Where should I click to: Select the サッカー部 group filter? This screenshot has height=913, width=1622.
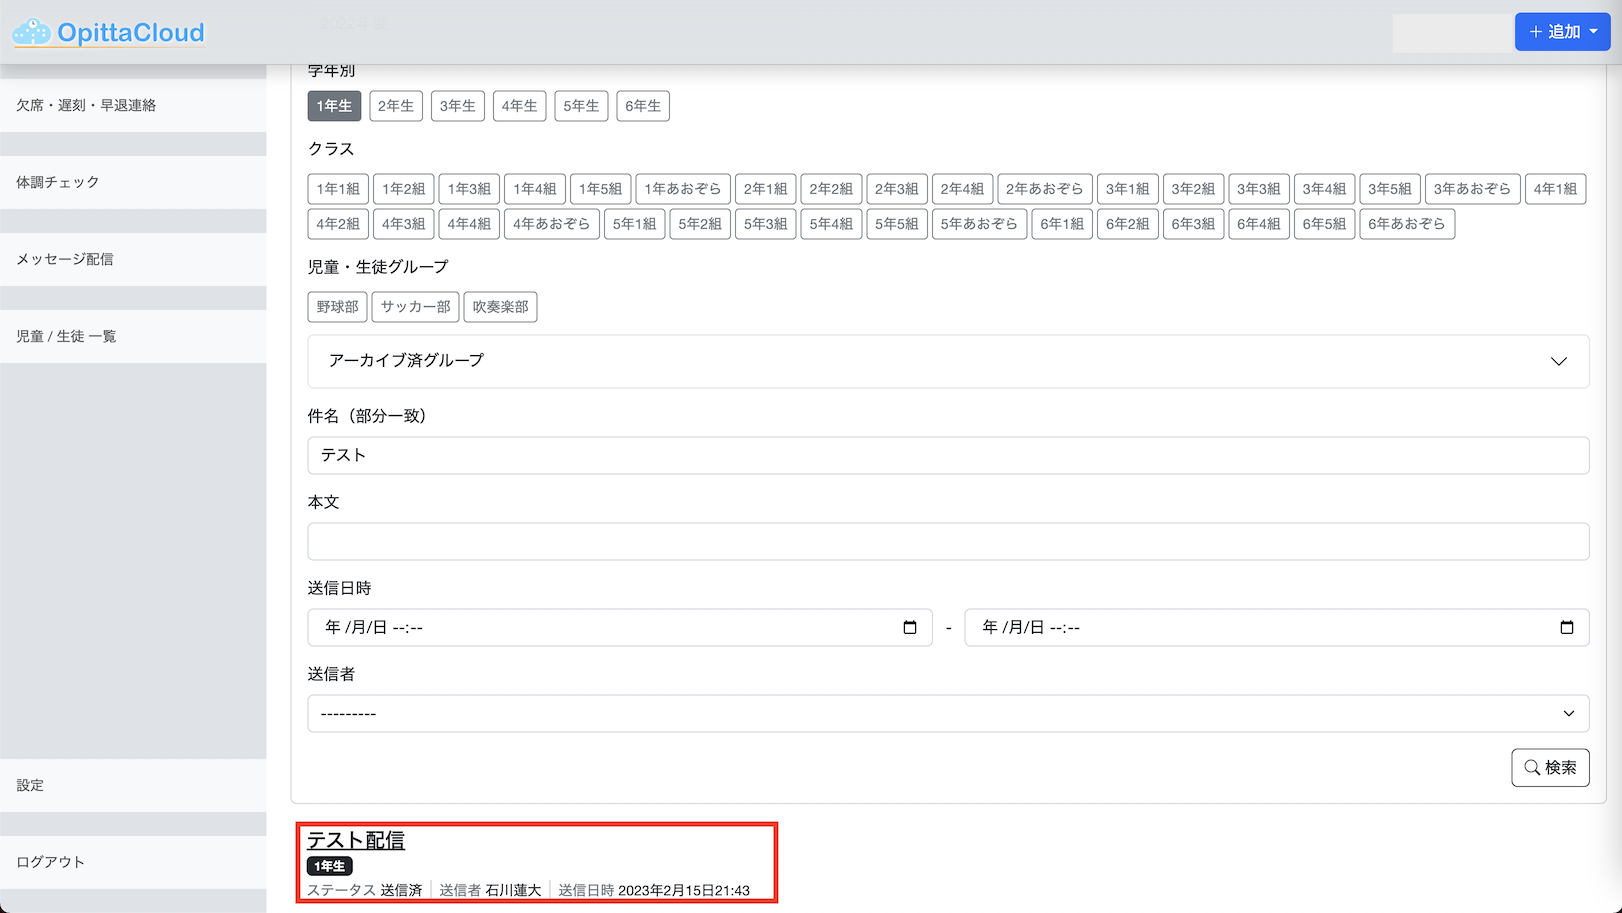(x=416, y=307)
